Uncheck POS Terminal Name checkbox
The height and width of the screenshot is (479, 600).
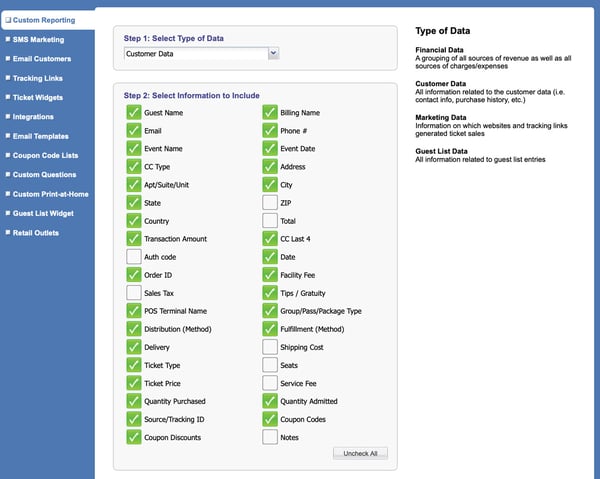pyautogui.click(x=134, y=311)
